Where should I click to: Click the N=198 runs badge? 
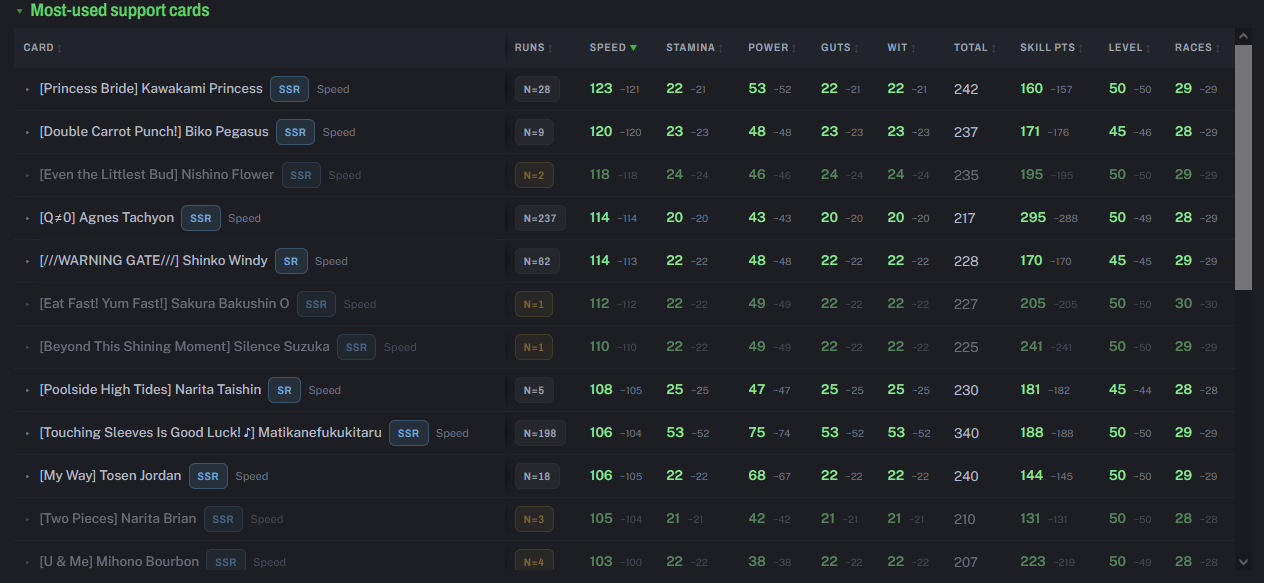tap(540, 433)
